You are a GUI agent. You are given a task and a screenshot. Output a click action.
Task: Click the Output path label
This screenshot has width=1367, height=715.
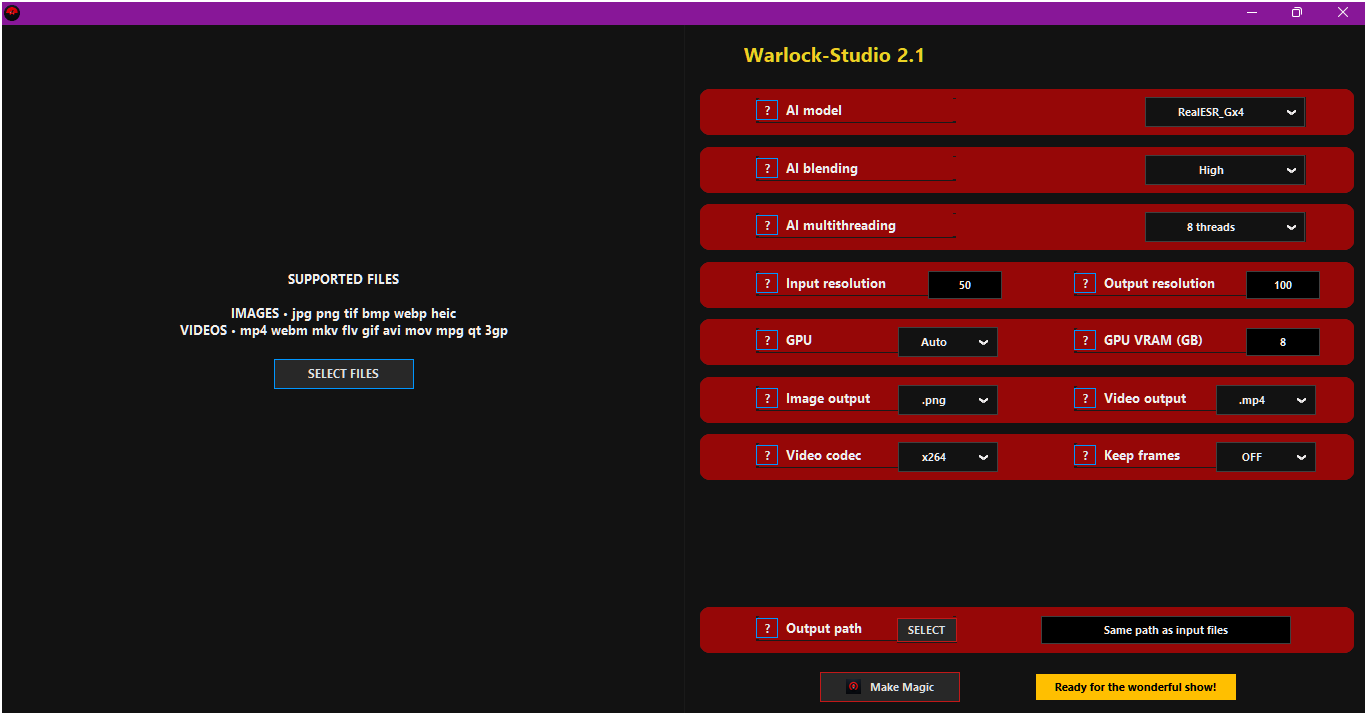[824, 629]
